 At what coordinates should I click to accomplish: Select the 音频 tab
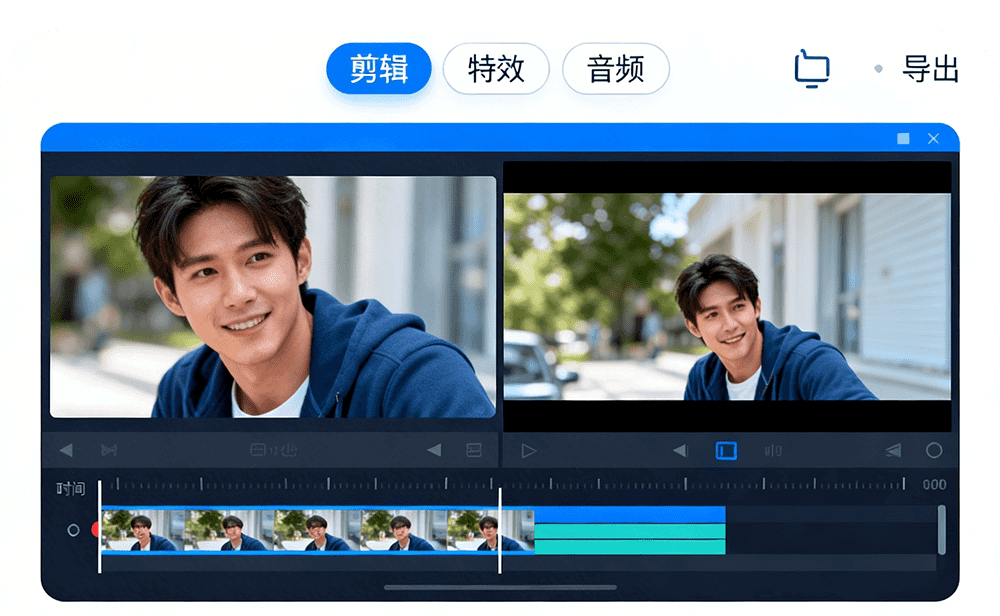click(615, 69)
